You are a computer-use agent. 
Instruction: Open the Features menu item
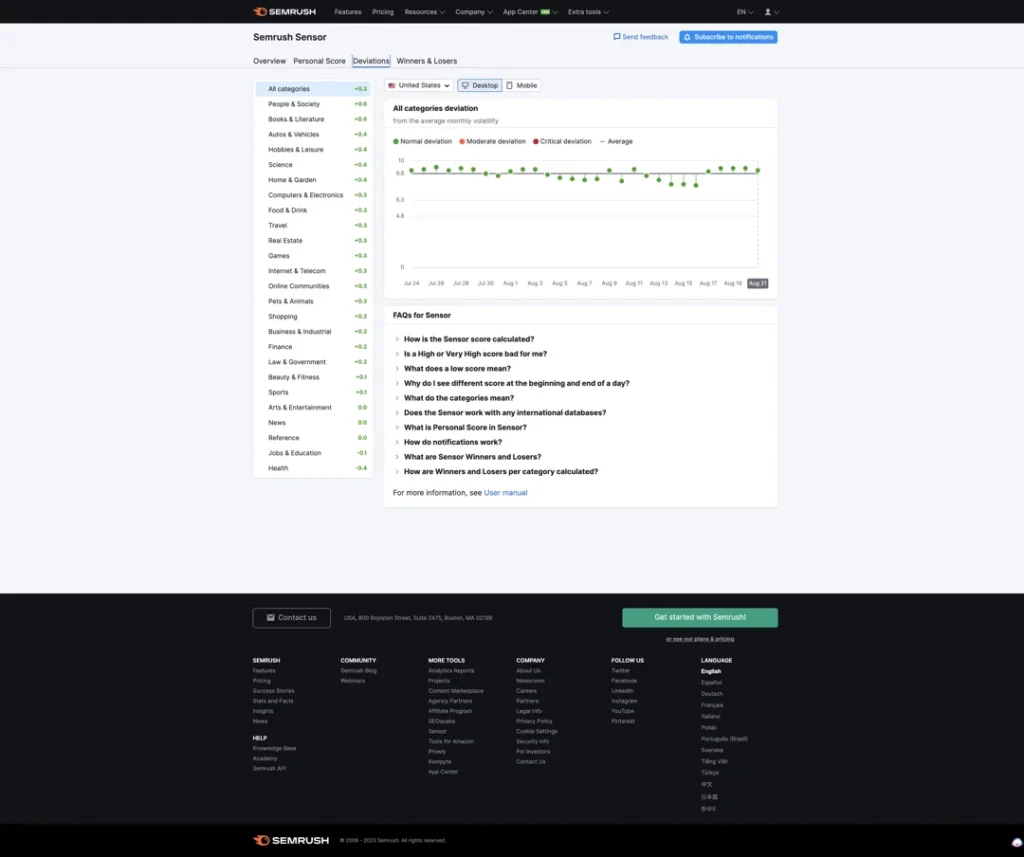coord(347,12)
